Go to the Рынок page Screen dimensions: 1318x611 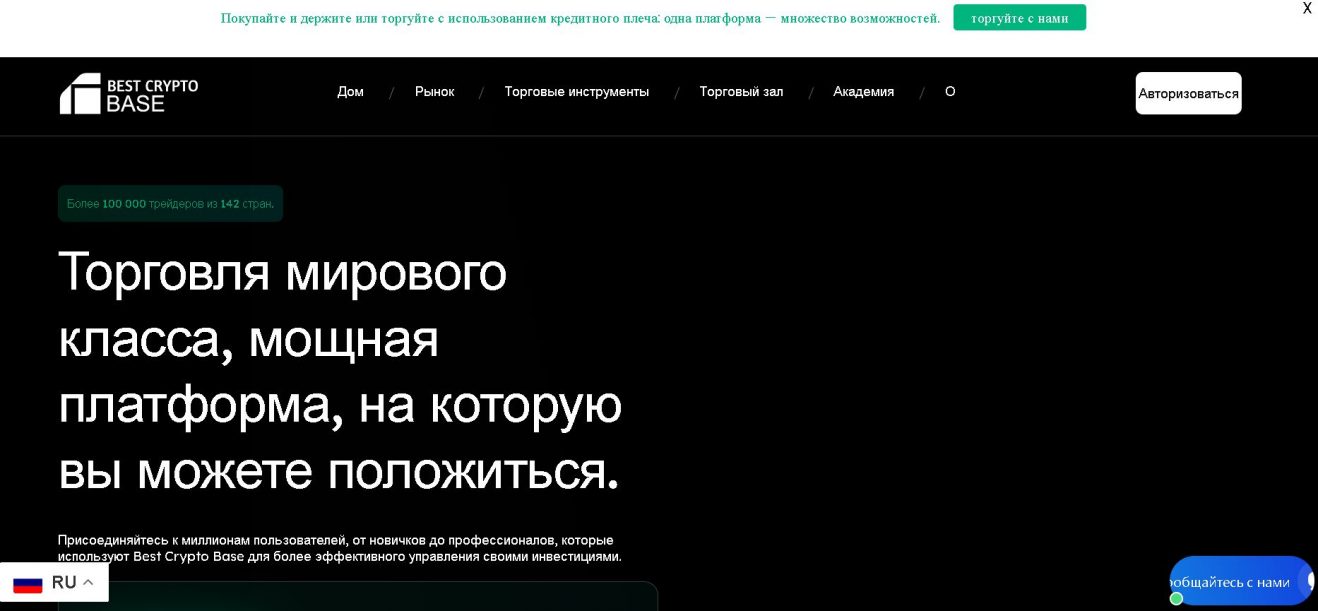tap(434, 92)
